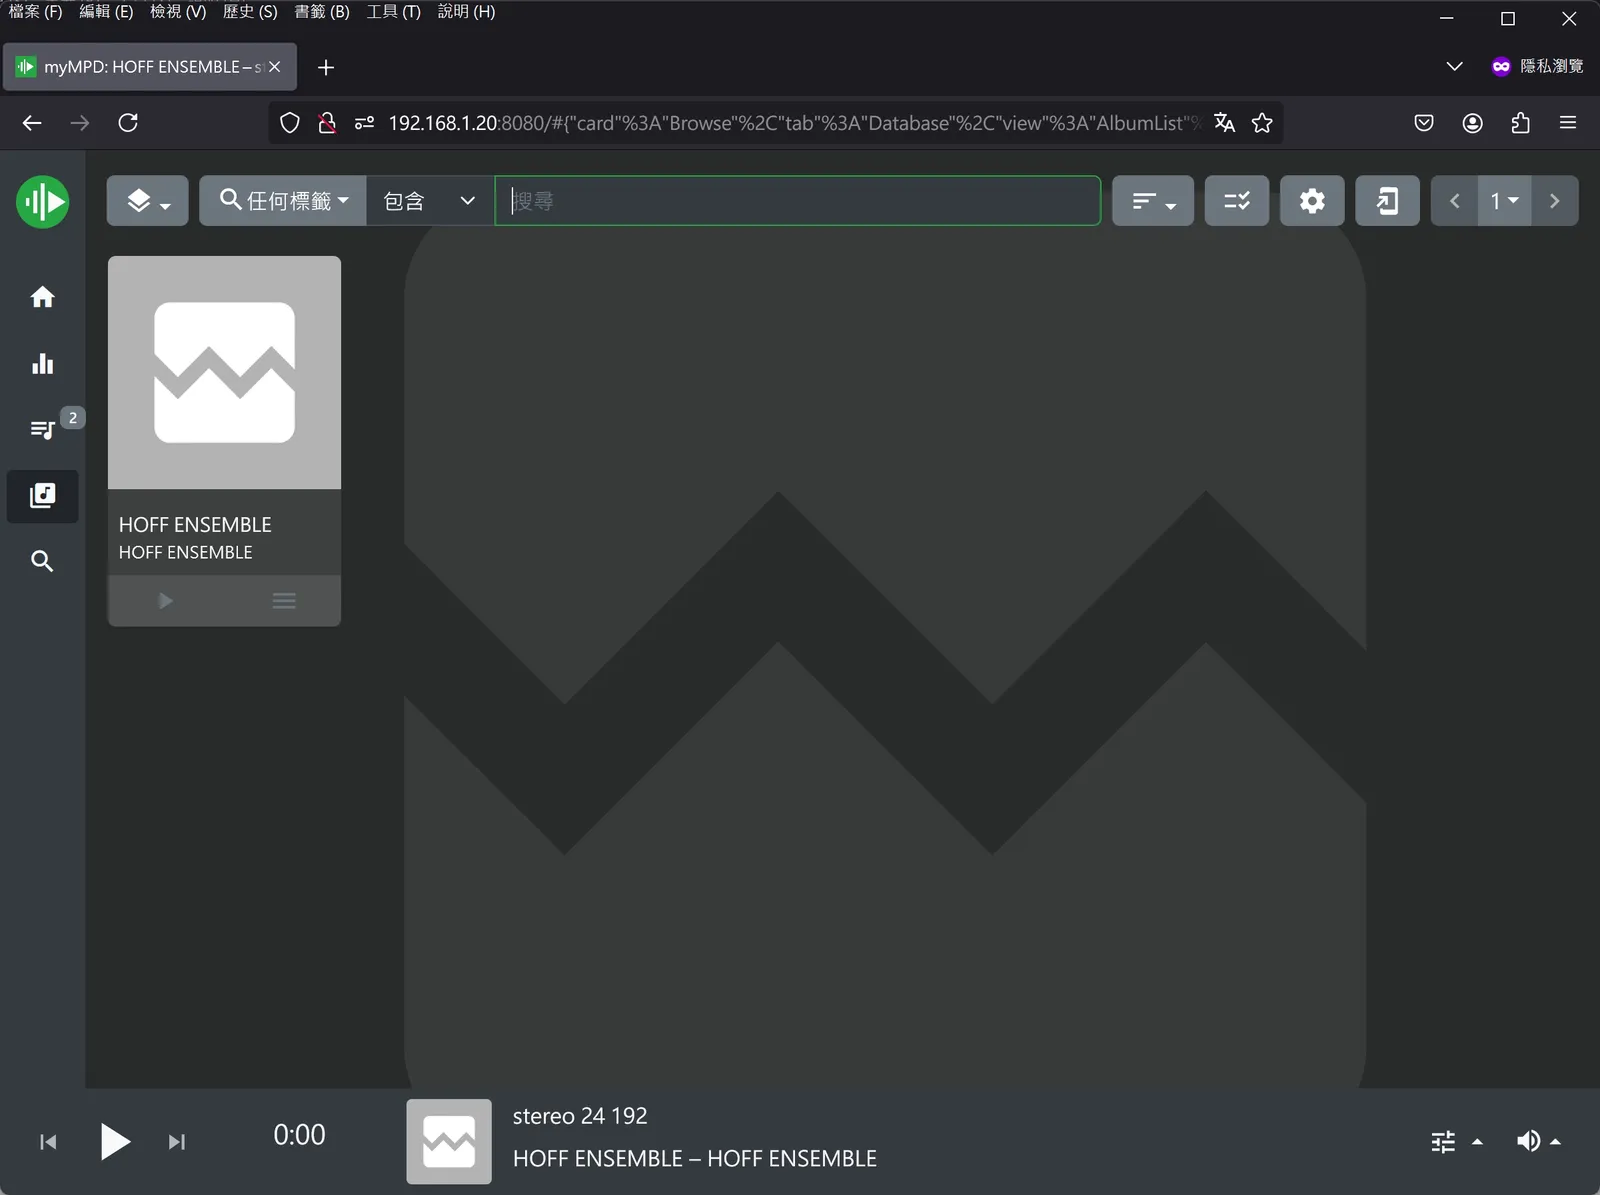Focus the 搜尋 search input field

click(798, 201)
